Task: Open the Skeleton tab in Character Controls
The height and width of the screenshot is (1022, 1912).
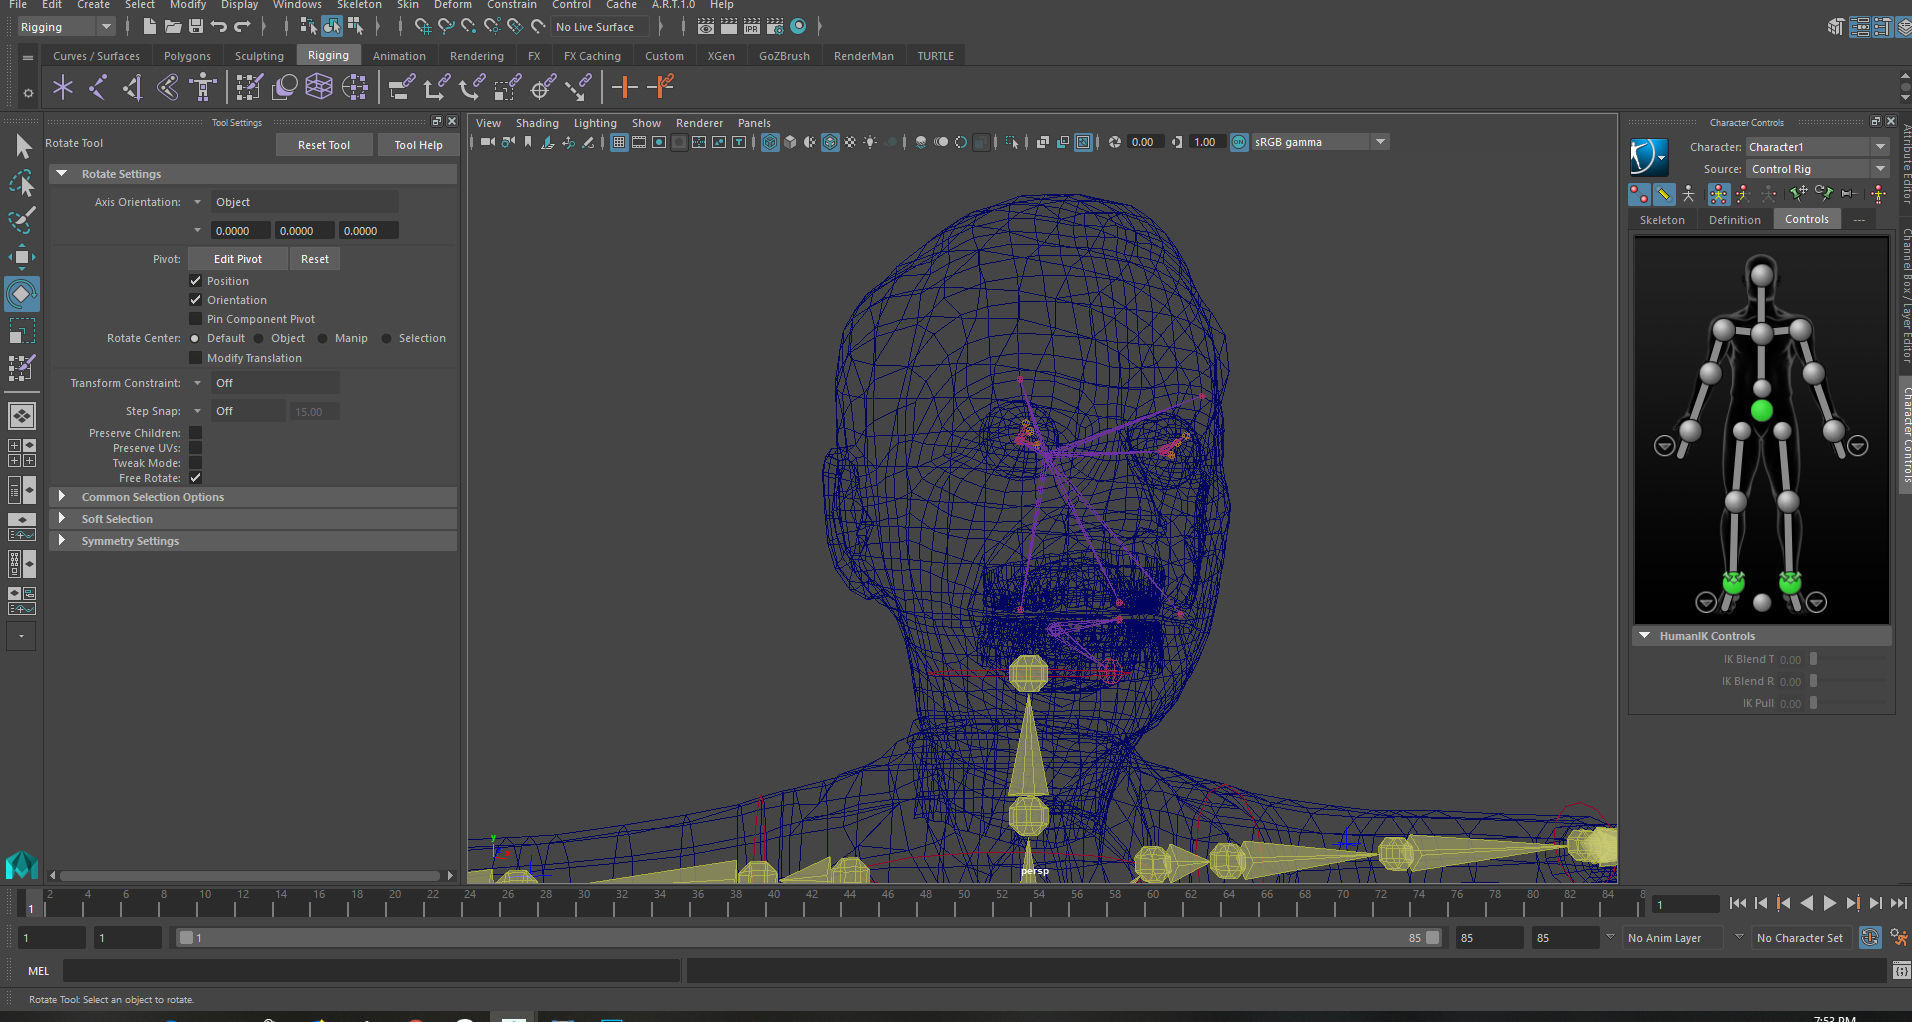Action: point(1662,220)
